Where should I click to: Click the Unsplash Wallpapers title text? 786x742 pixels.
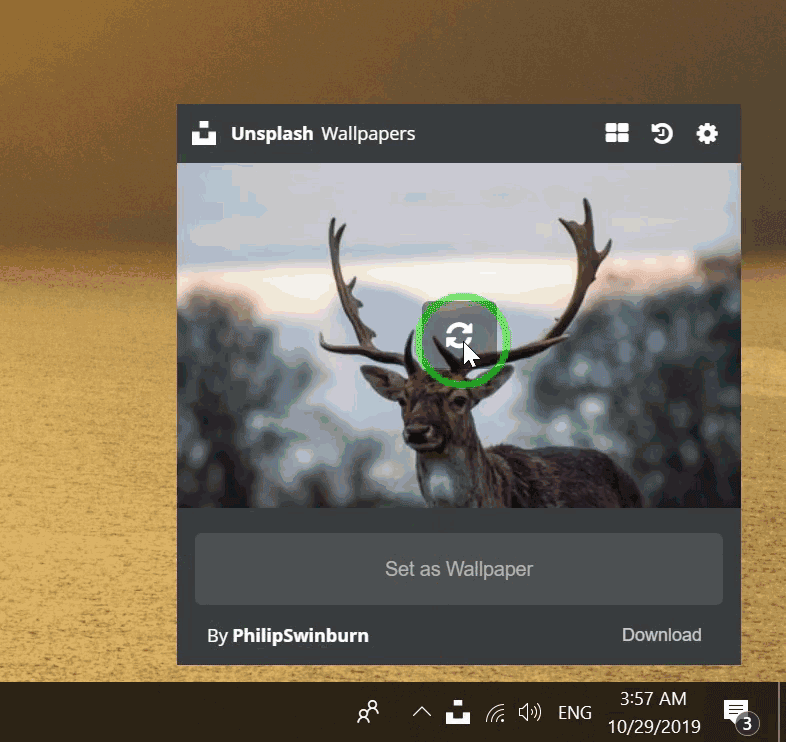point(323,133)
